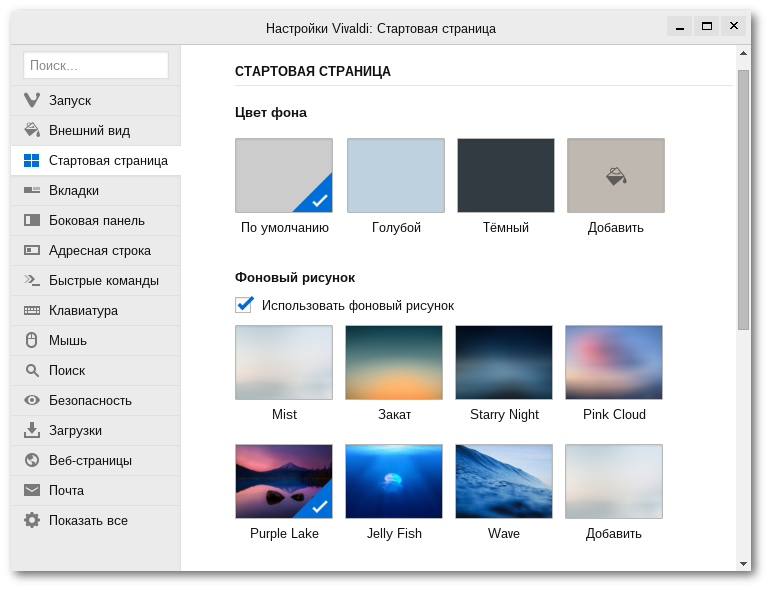
Task: Click the envelope icon beside Почта
Action: pos(32,490)
